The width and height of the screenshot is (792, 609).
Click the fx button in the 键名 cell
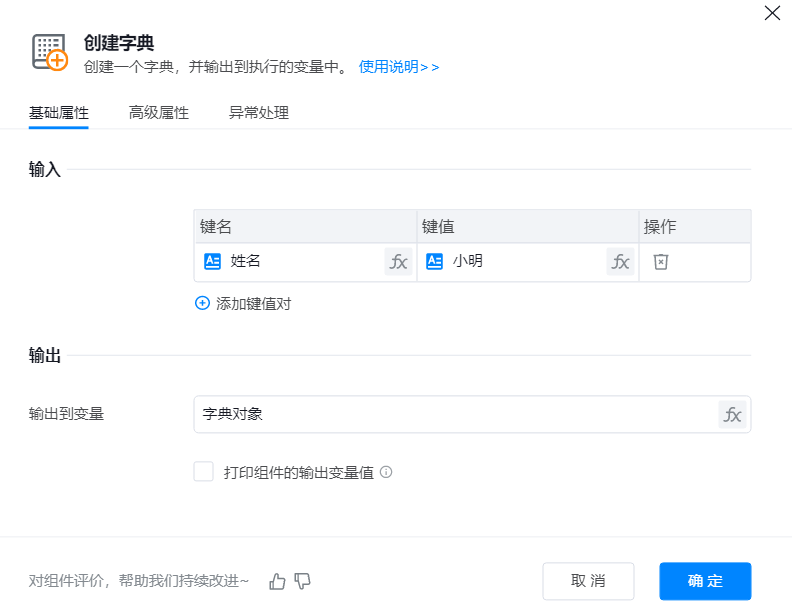tap(398, 262)
